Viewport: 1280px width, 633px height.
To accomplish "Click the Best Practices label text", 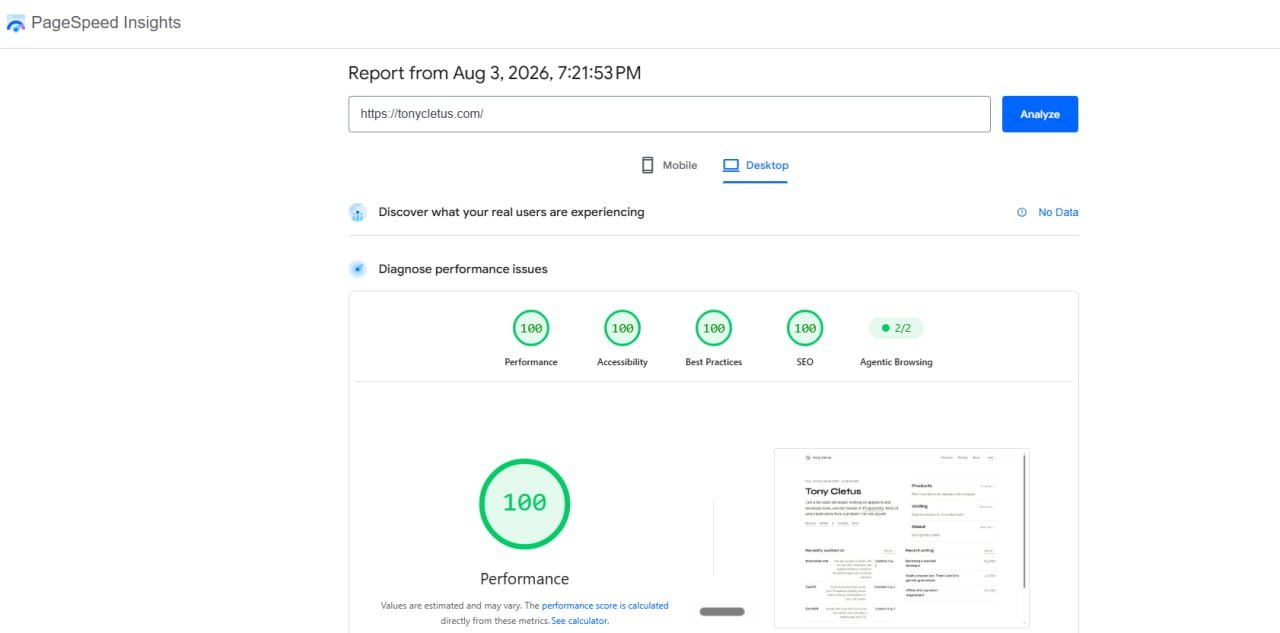I will coord(714,362).
